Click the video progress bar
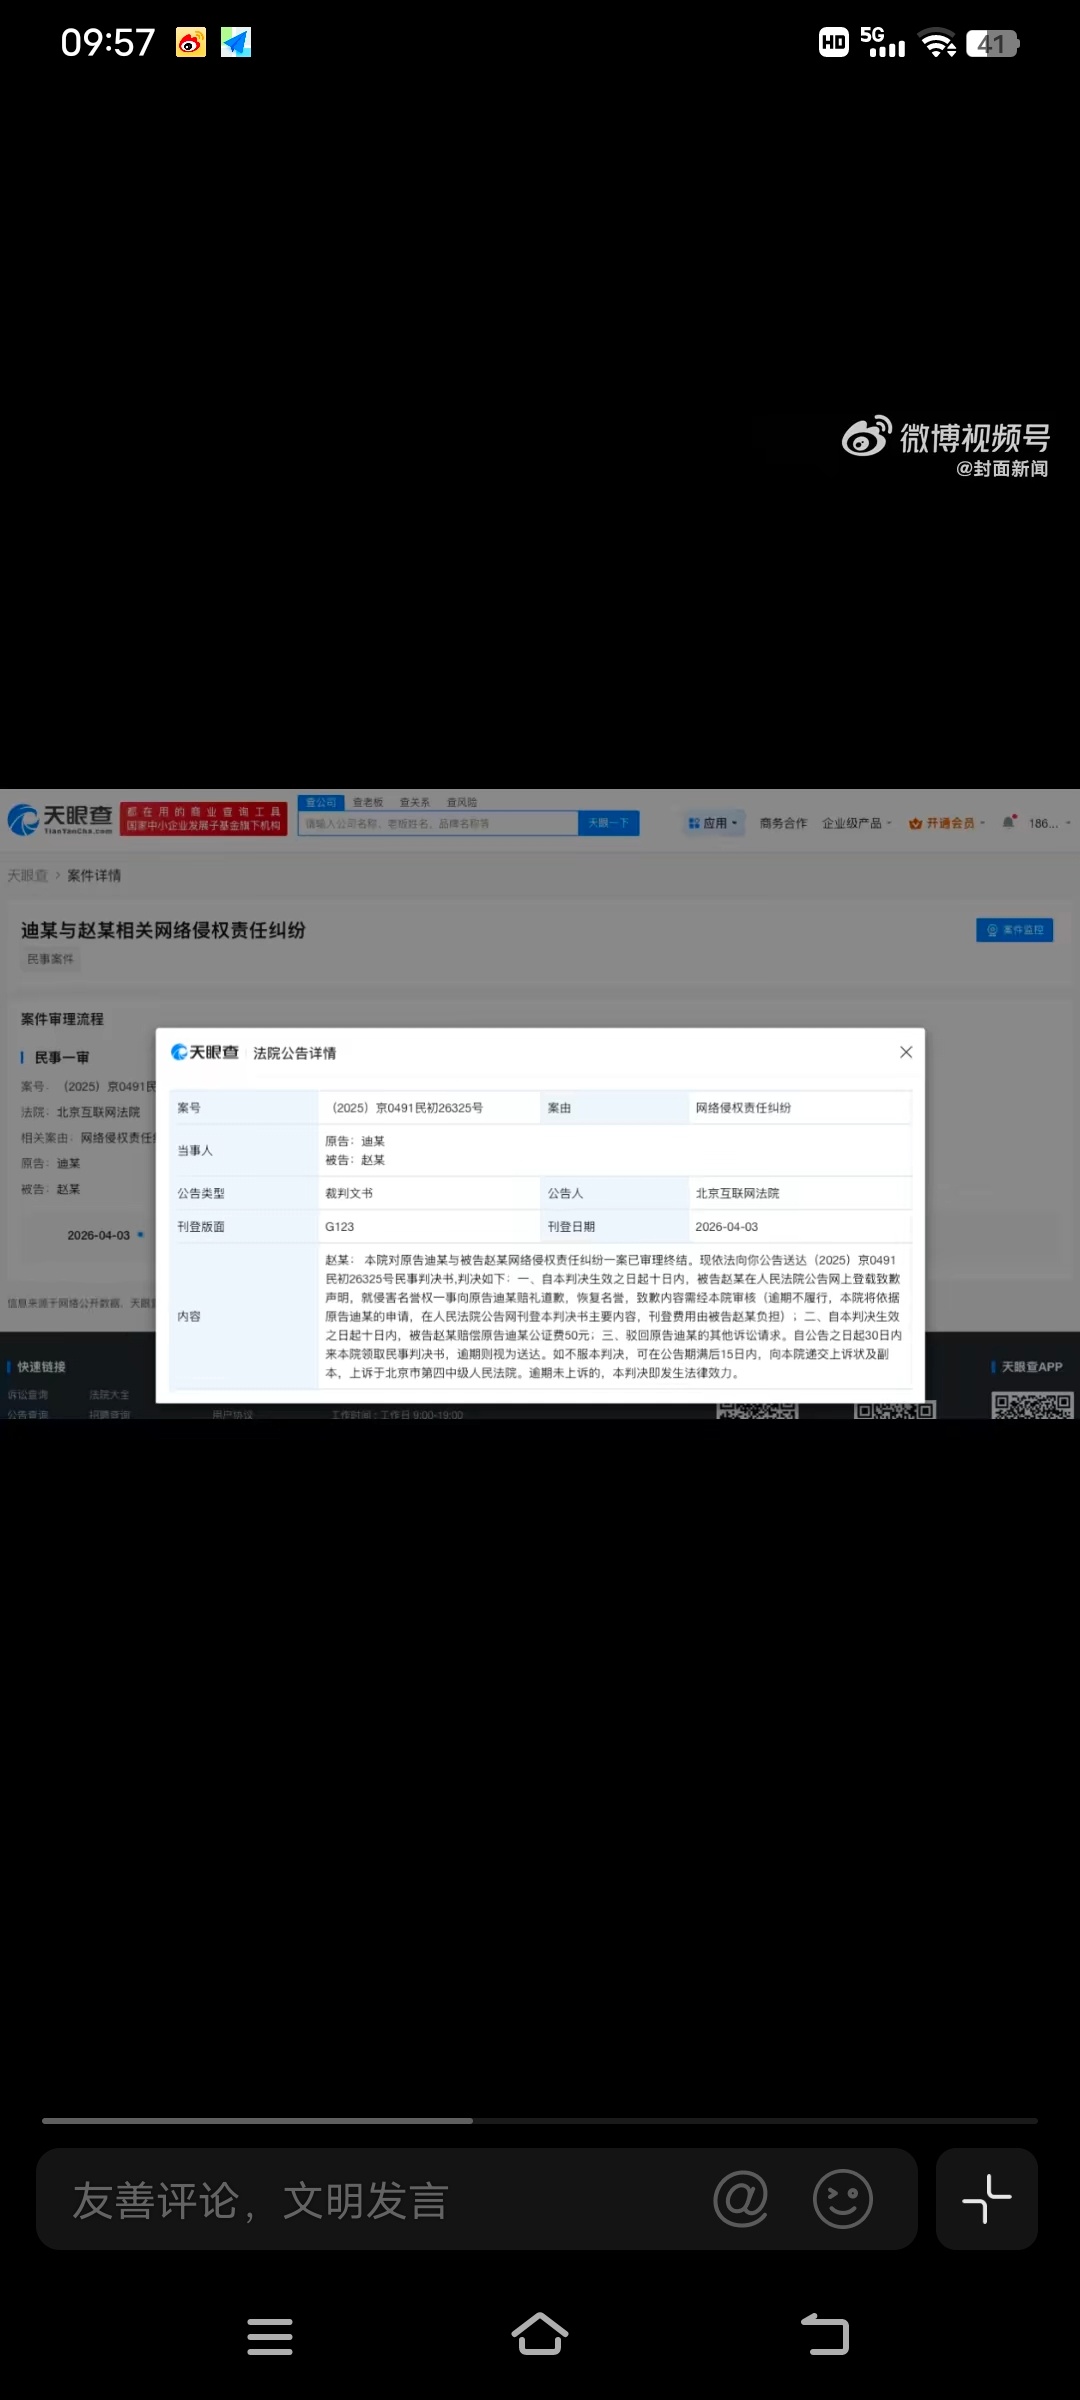This screenshot has height=2400, width=1080. 540,2120
